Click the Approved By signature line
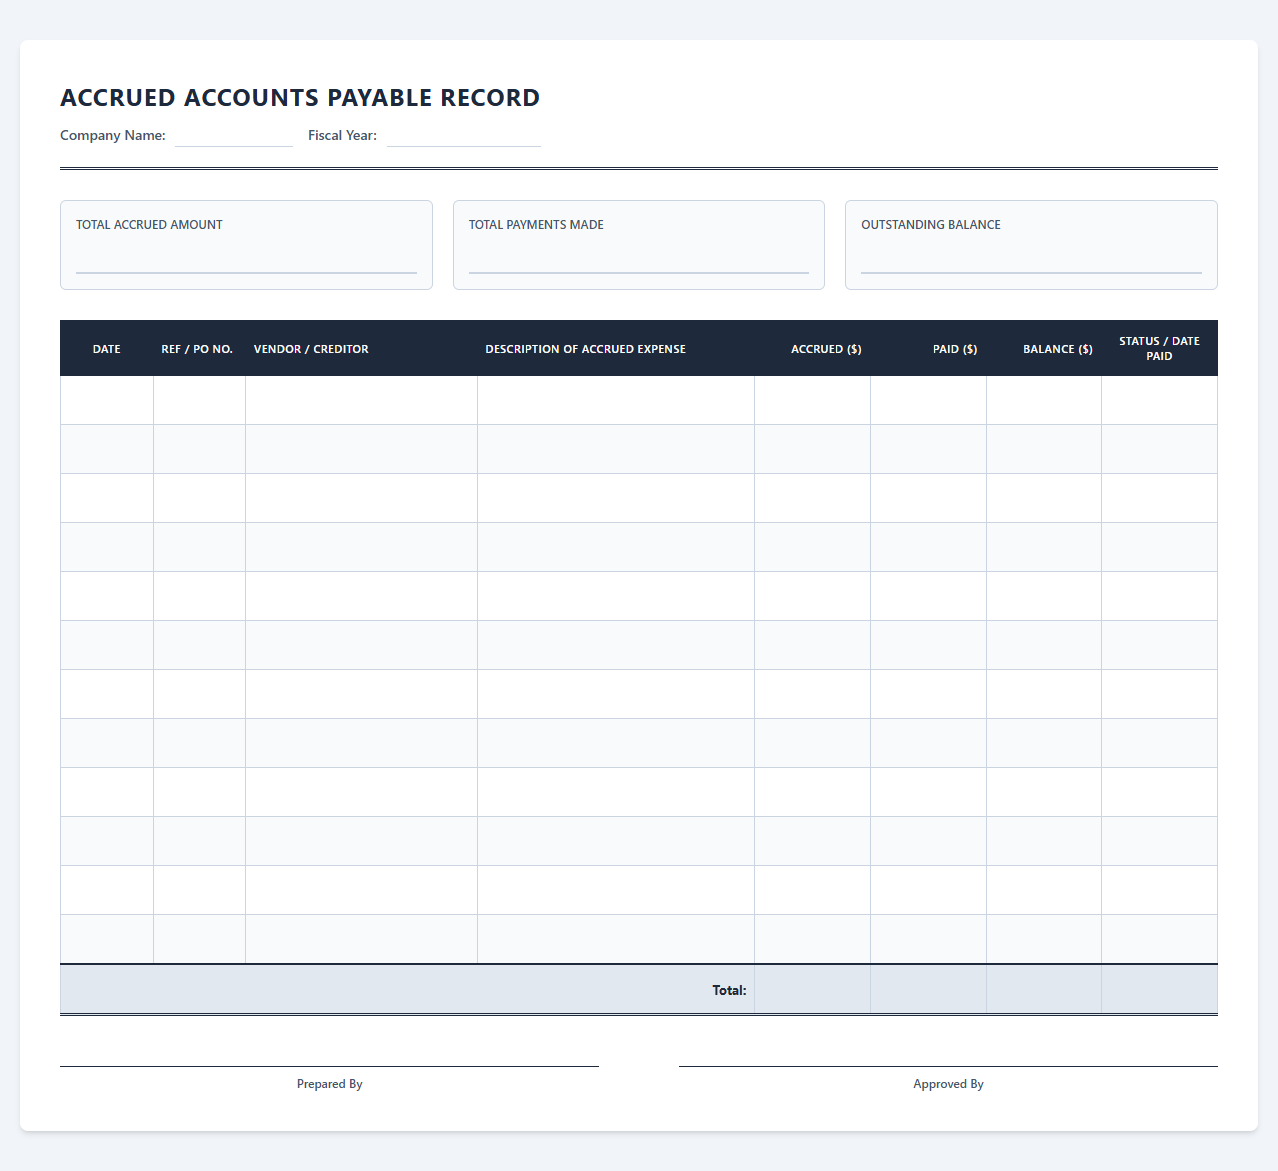 point(948,1066)
